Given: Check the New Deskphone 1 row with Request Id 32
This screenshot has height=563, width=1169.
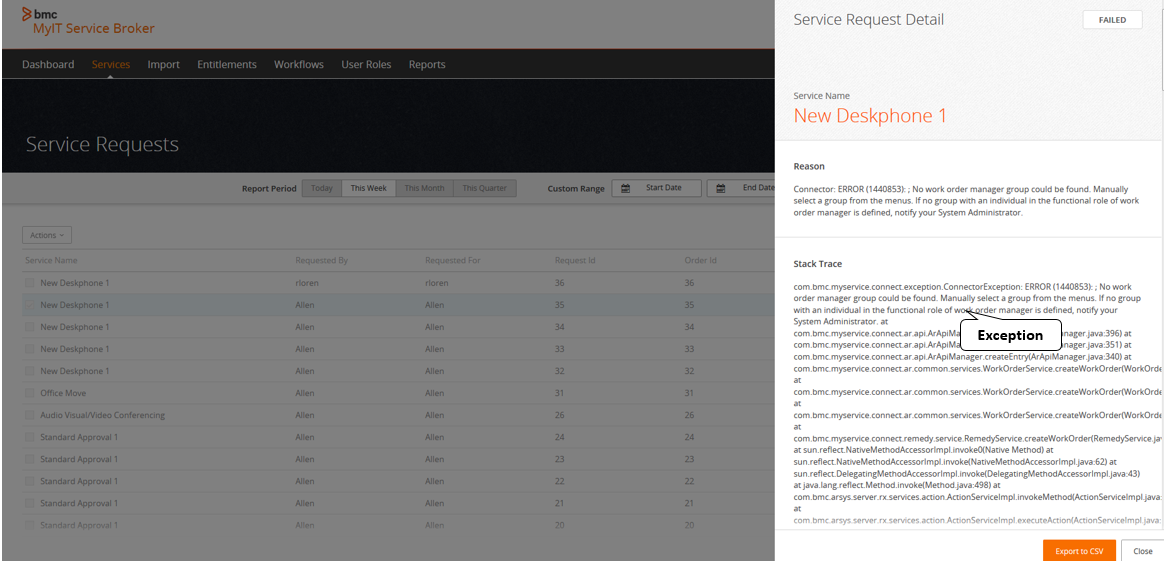Looking at the screenshot, I should point(30,371).
